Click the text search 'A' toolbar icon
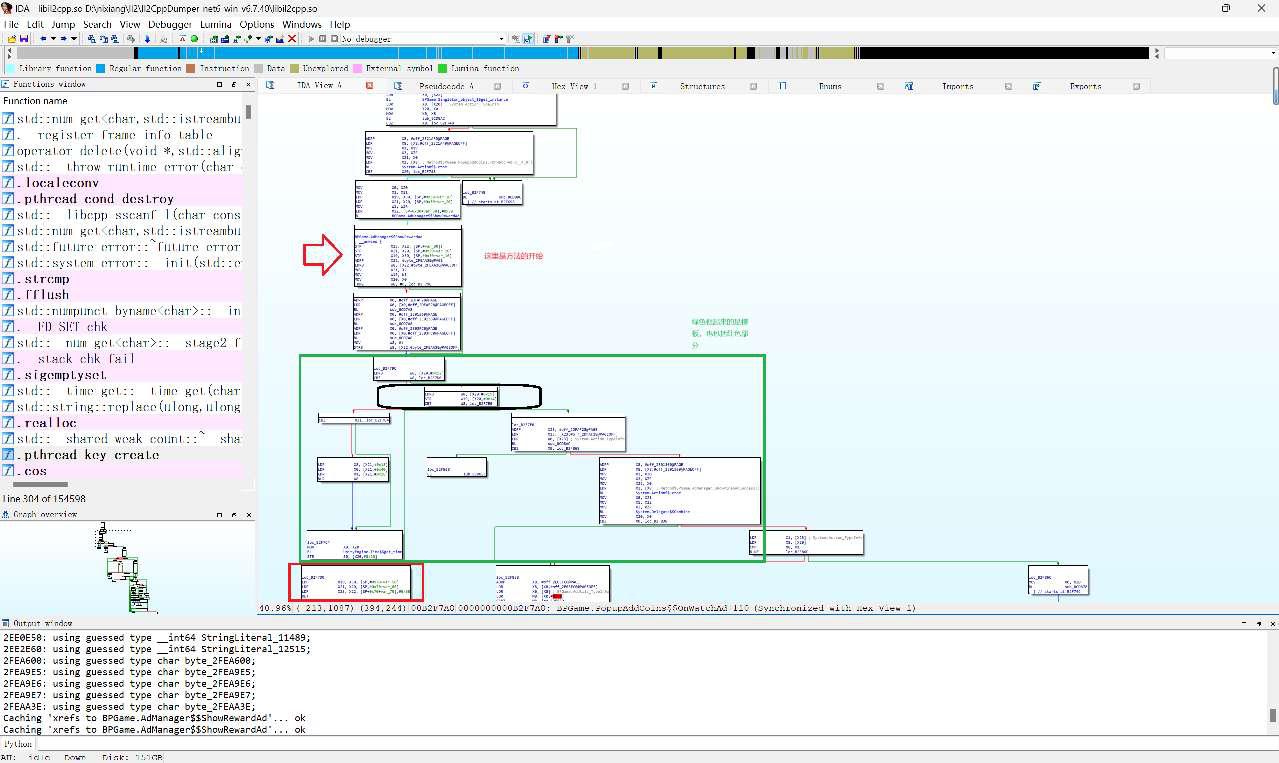Screen dimensions: 1279x763 [x=181, y=39]
